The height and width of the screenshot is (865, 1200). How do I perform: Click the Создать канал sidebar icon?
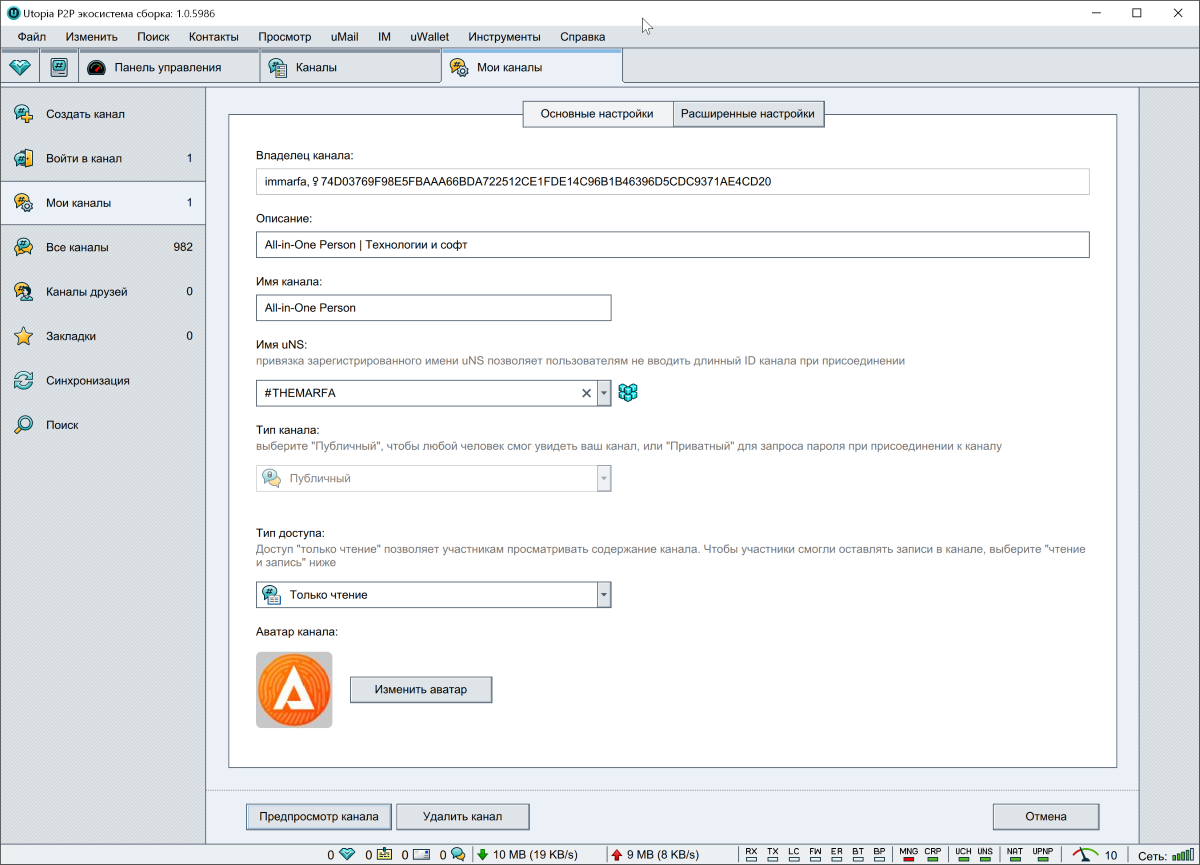point(23,114)
